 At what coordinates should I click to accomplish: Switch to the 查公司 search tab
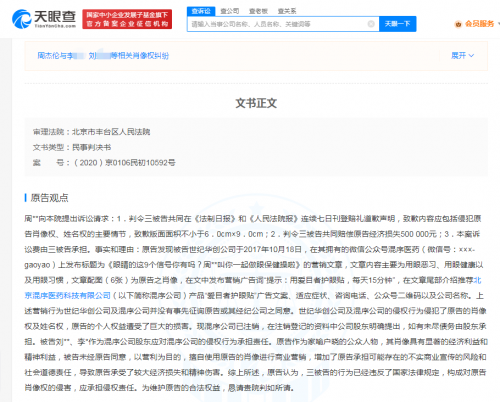coord(230,11)
